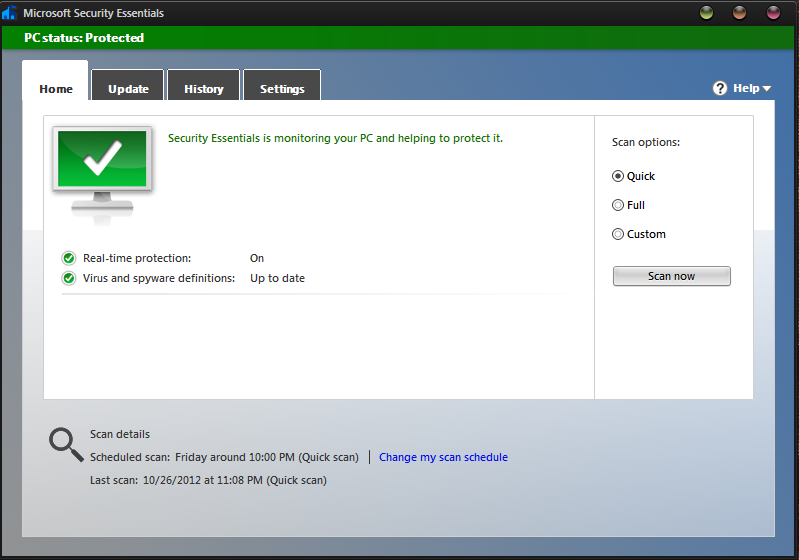Click the Help question mark icon
Viewport: 799px width, 560px height.
coord(720,89)
